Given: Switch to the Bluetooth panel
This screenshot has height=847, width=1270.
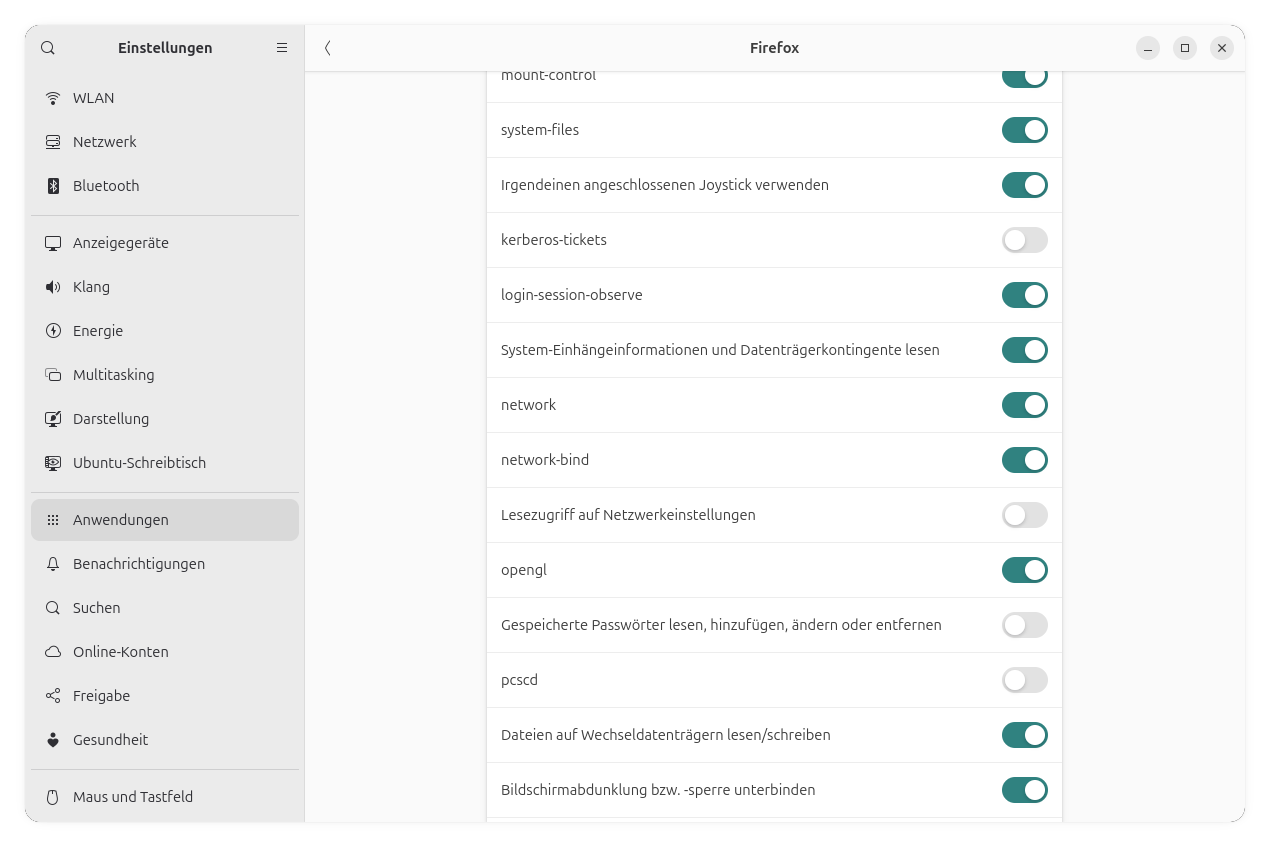Looking at the screenshot, I should point(165,186).
